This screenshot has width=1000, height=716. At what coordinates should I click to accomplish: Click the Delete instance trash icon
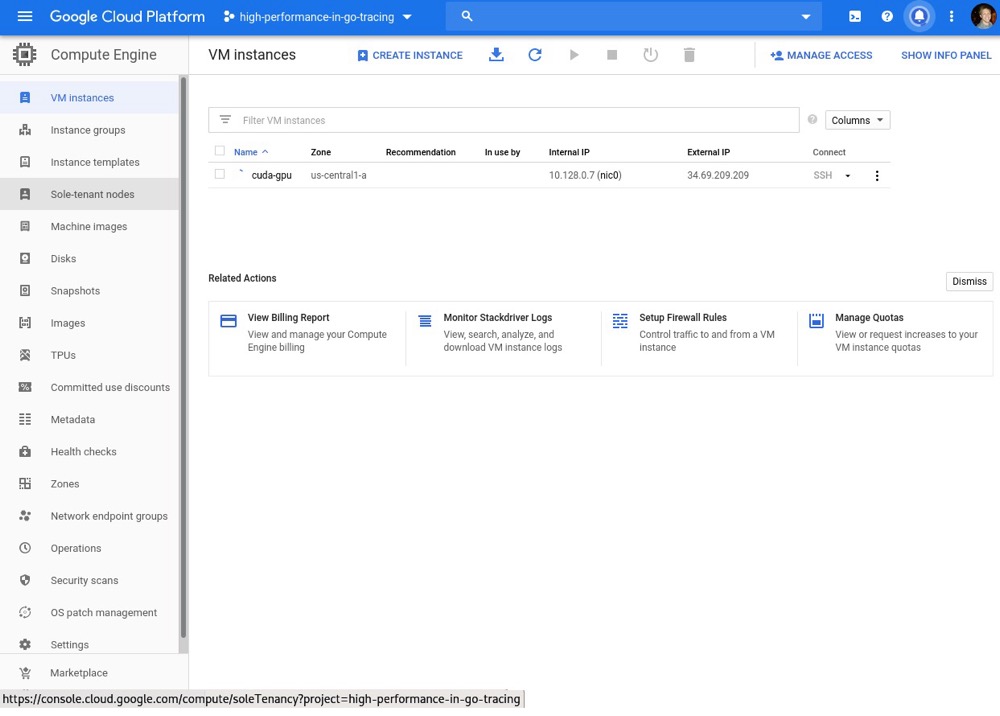(x=689, y=55)
